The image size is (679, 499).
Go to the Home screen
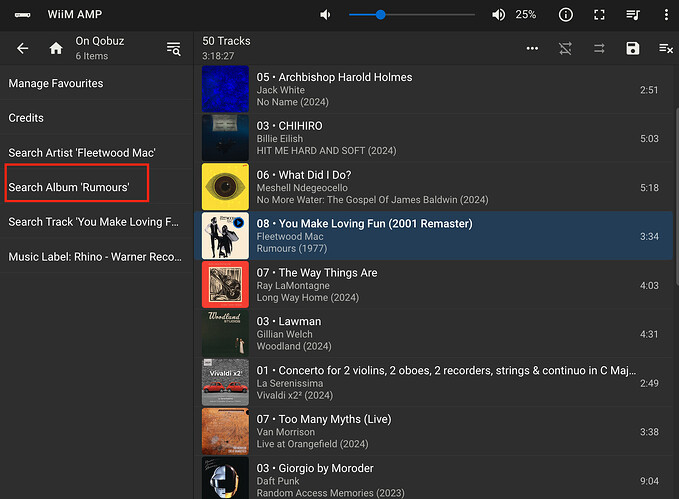(56, 48)
